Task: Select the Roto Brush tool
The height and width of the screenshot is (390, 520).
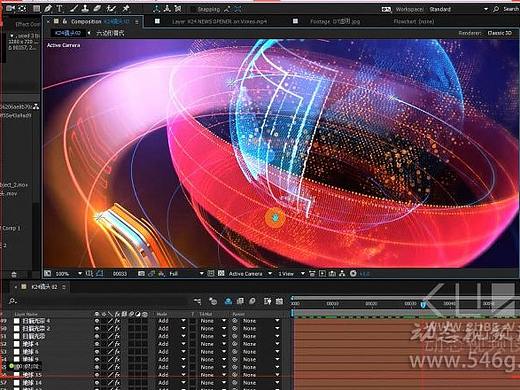Action: tap(111, 9)
